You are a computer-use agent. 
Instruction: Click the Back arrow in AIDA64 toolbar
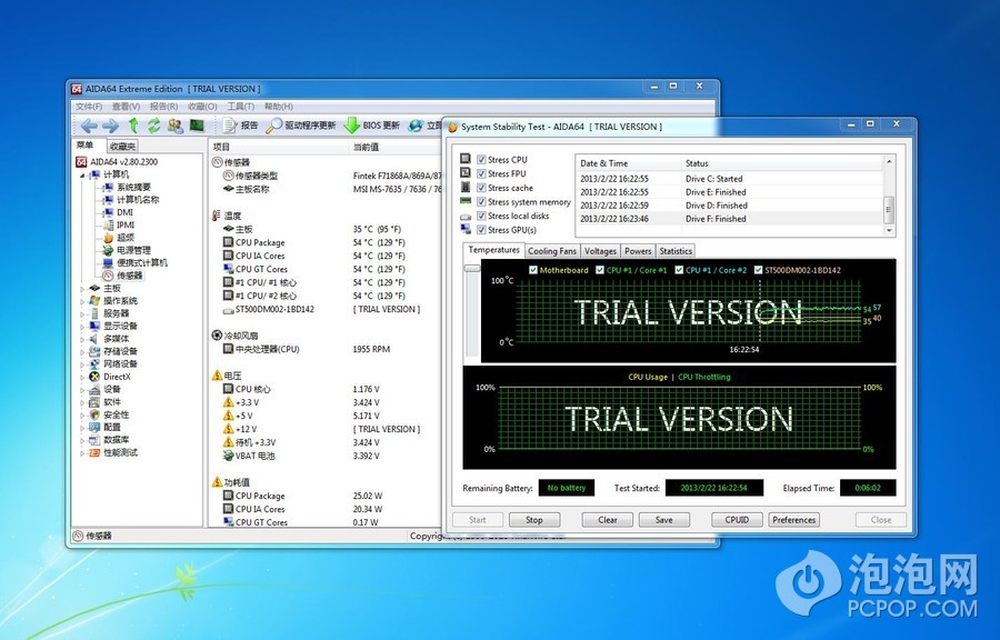pos(89,126)
